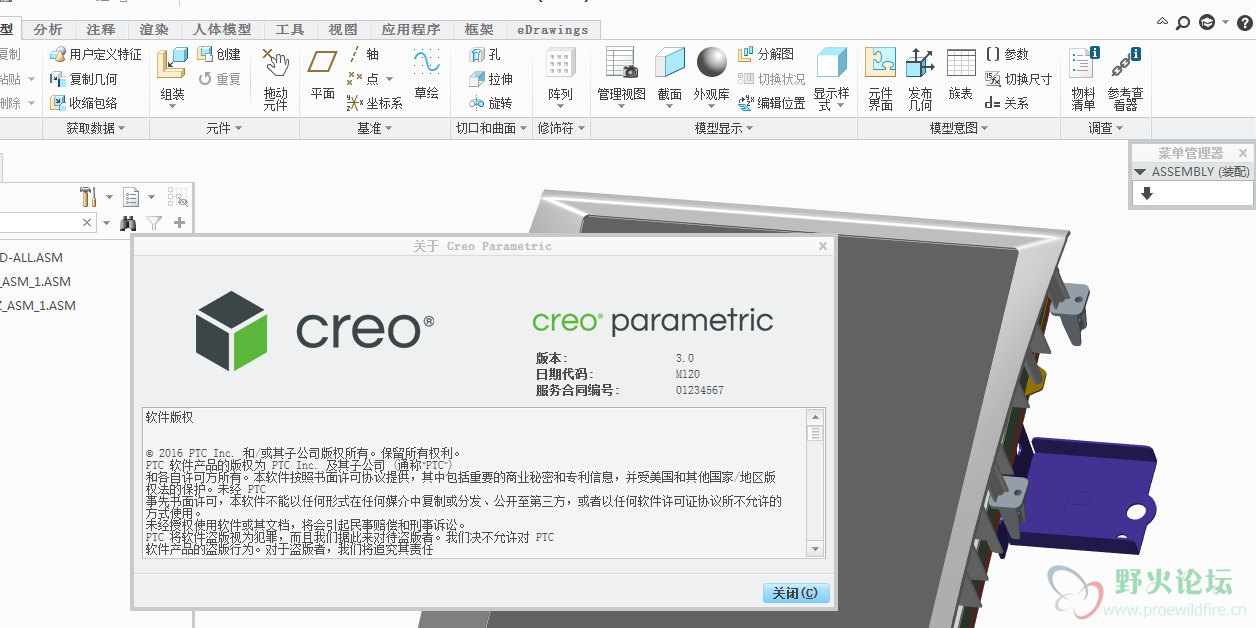
Task: Expand the 调查 group dropdown
Action: (x=1105, y=128)
